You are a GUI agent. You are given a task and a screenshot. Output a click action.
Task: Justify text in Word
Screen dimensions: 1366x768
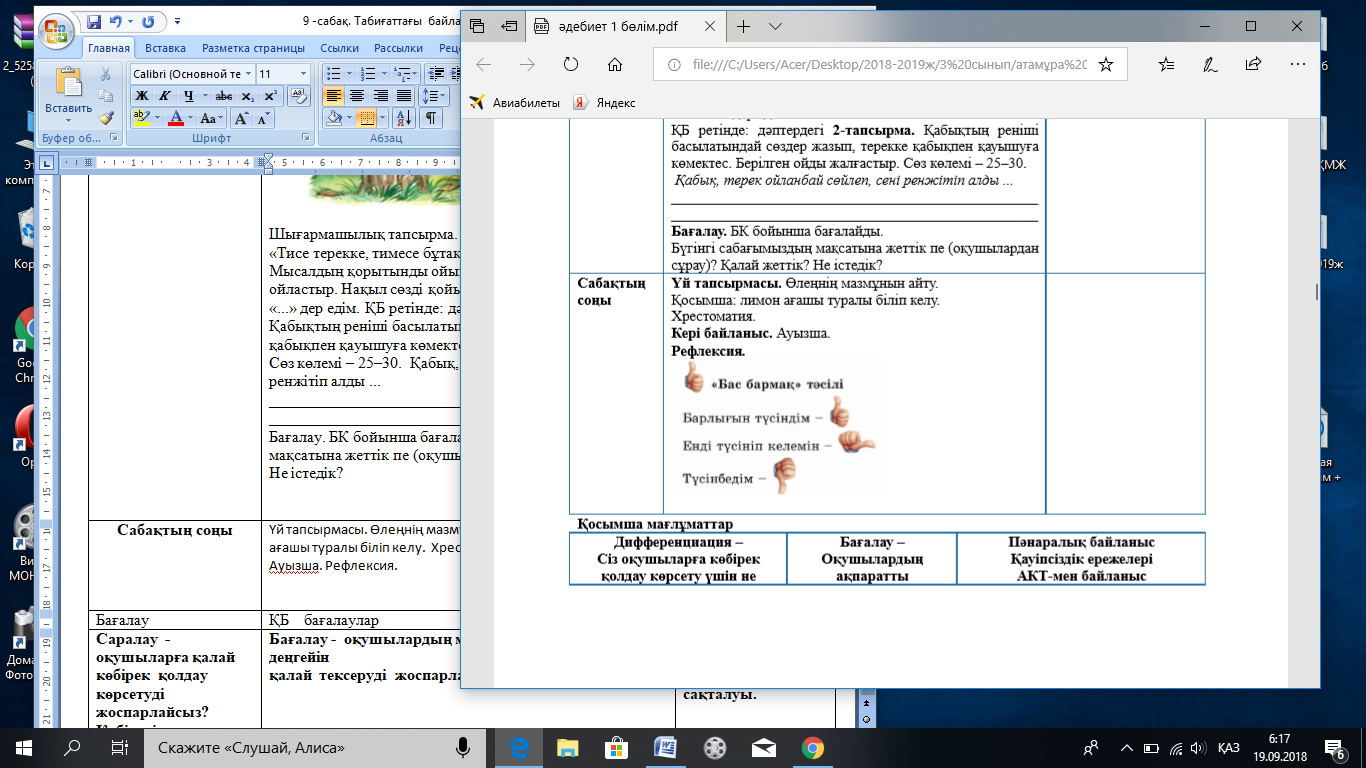(x=404, y=96)
